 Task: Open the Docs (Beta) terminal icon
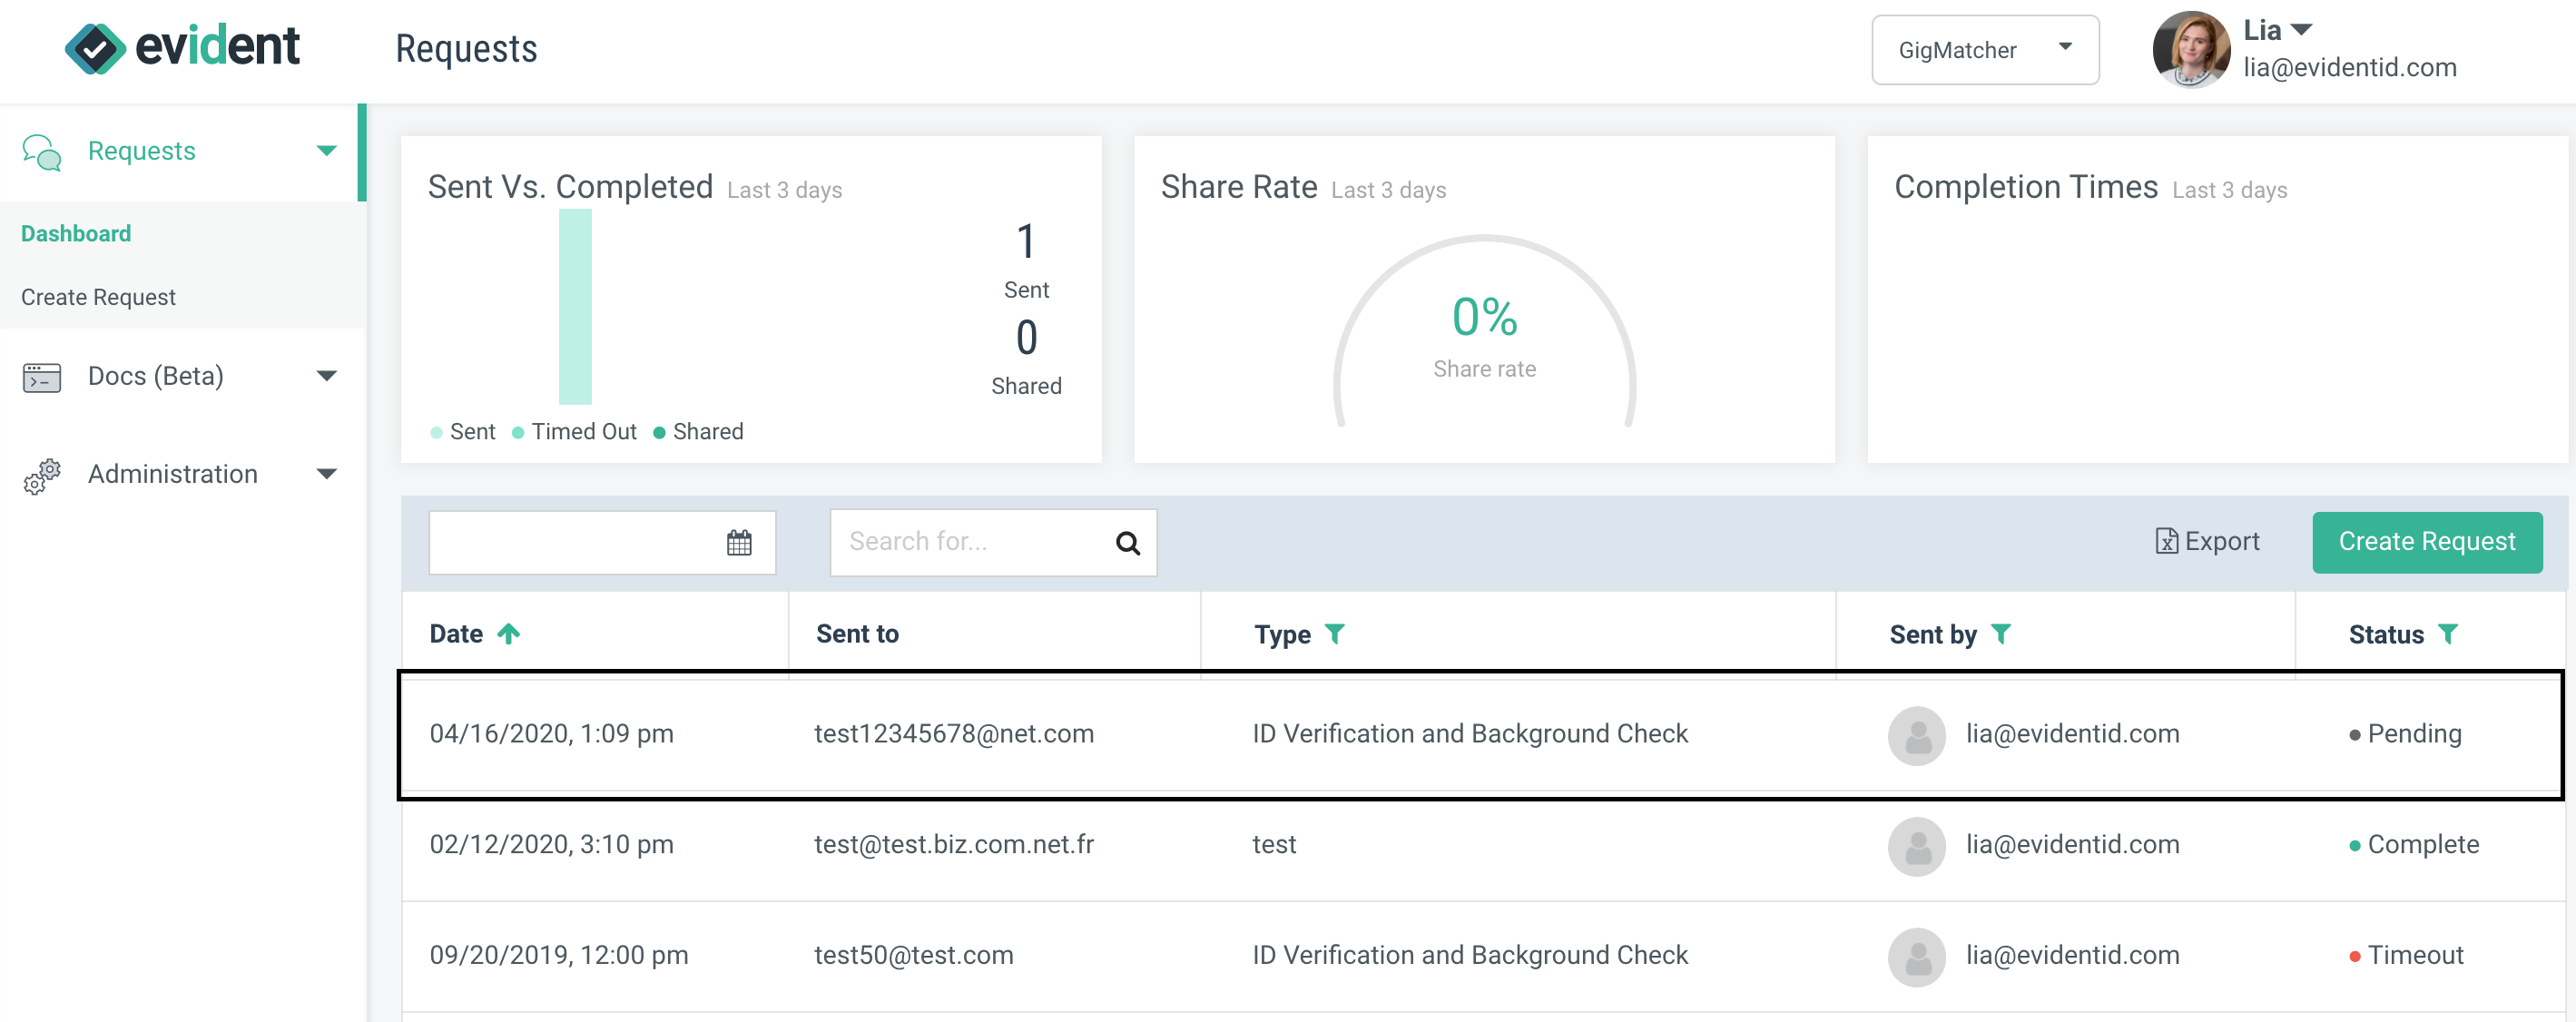[41, 376]
